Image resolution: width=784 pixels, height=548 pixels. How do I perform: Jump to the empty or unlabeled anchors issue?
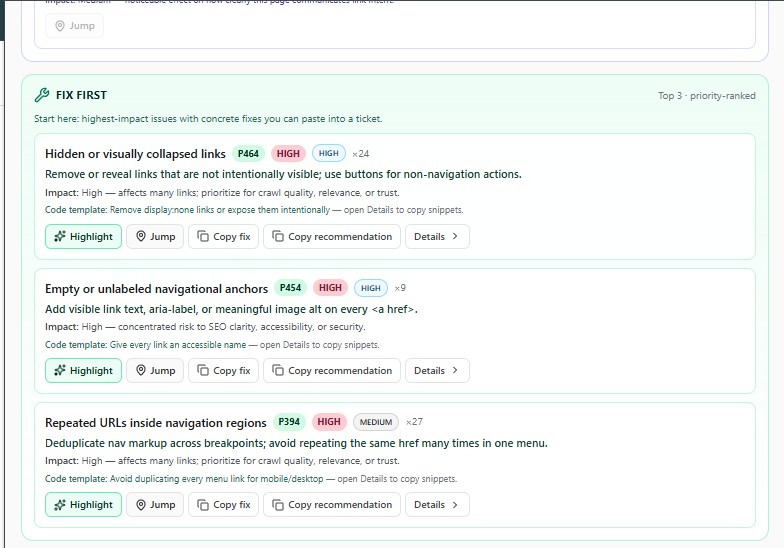click(155, 371)
